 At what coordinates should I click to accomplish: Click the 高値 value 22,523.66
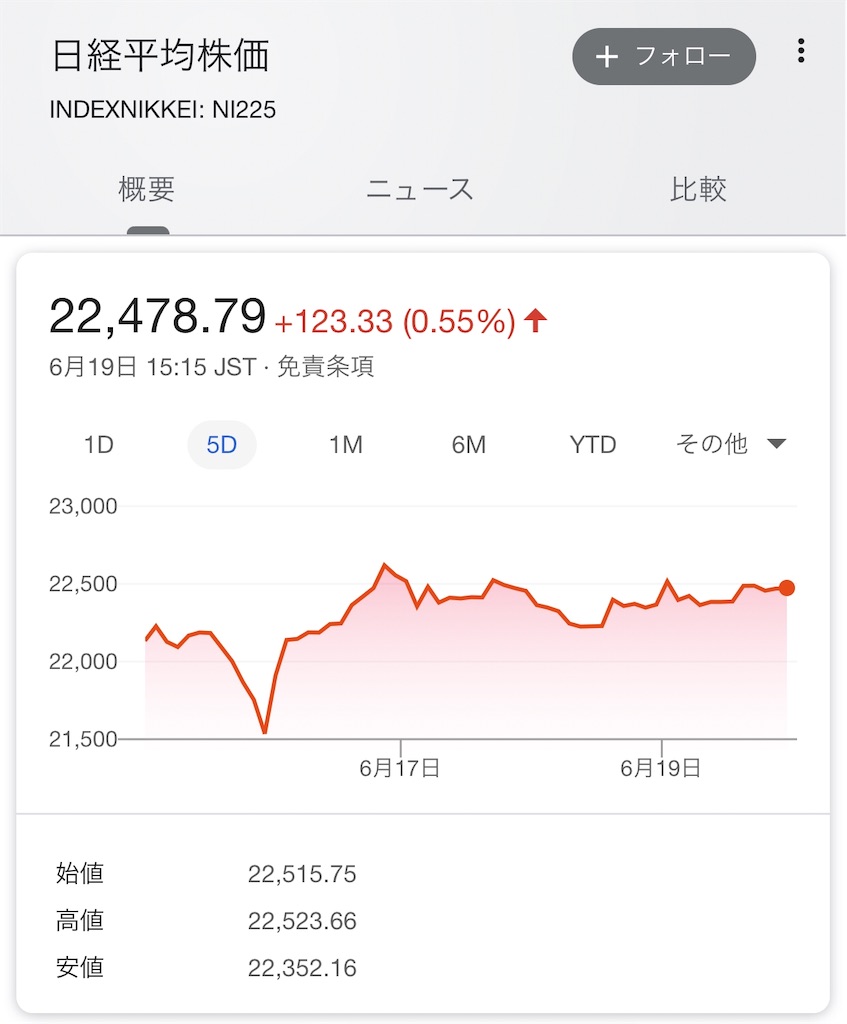pyautogui.click(x=302, y=921)
